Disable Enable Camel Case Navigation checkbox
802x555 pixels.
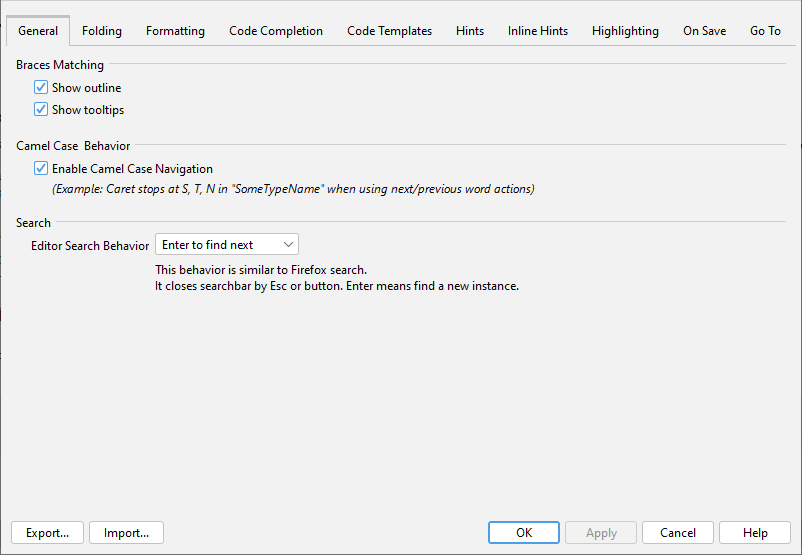pyautogui.click(x=41, y=169)
